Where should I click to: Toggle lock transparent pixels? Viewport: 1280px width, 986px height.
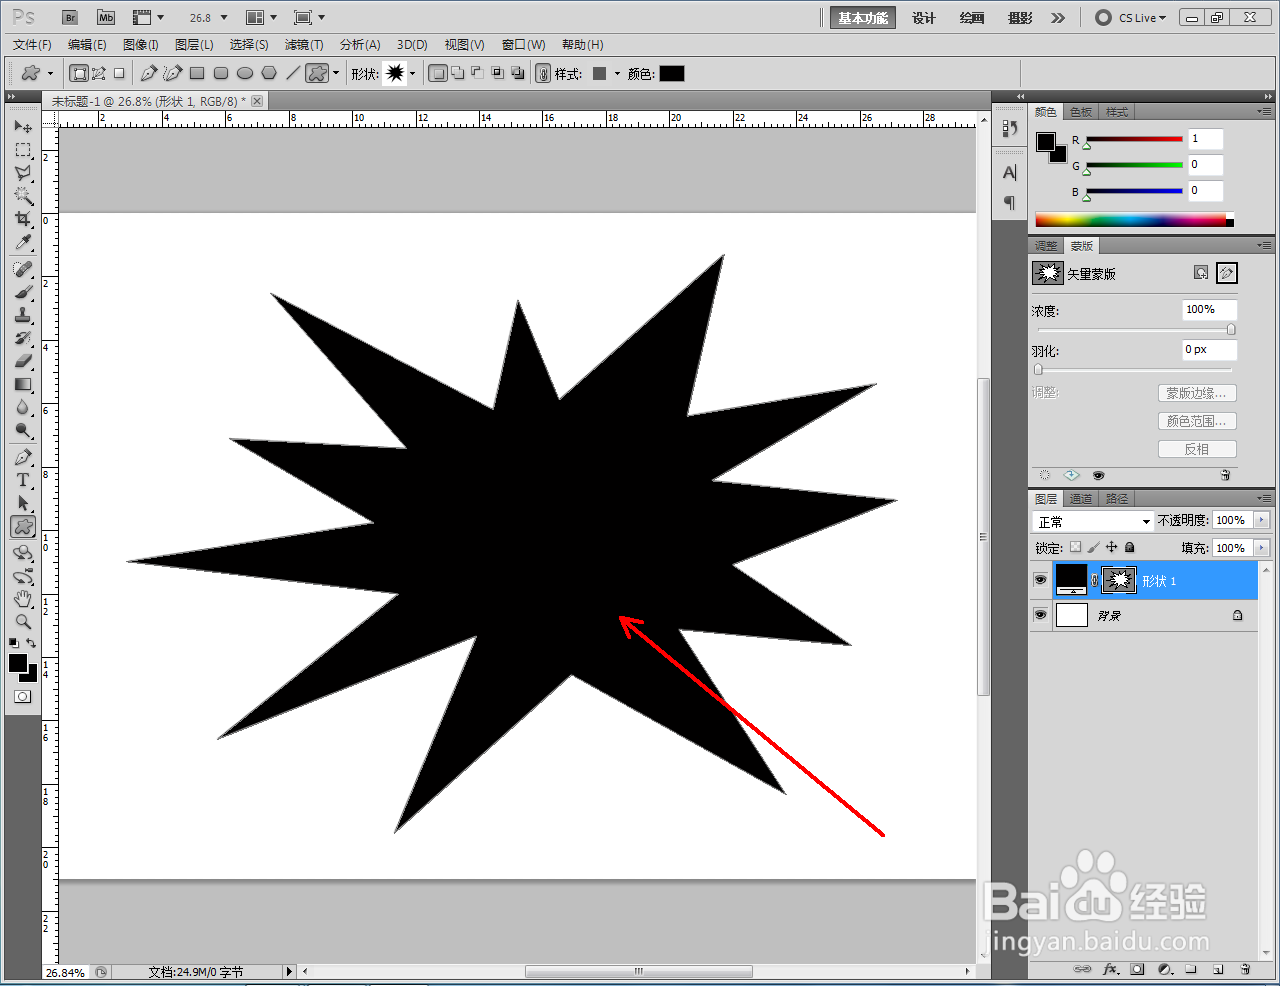pos(1075,547)
